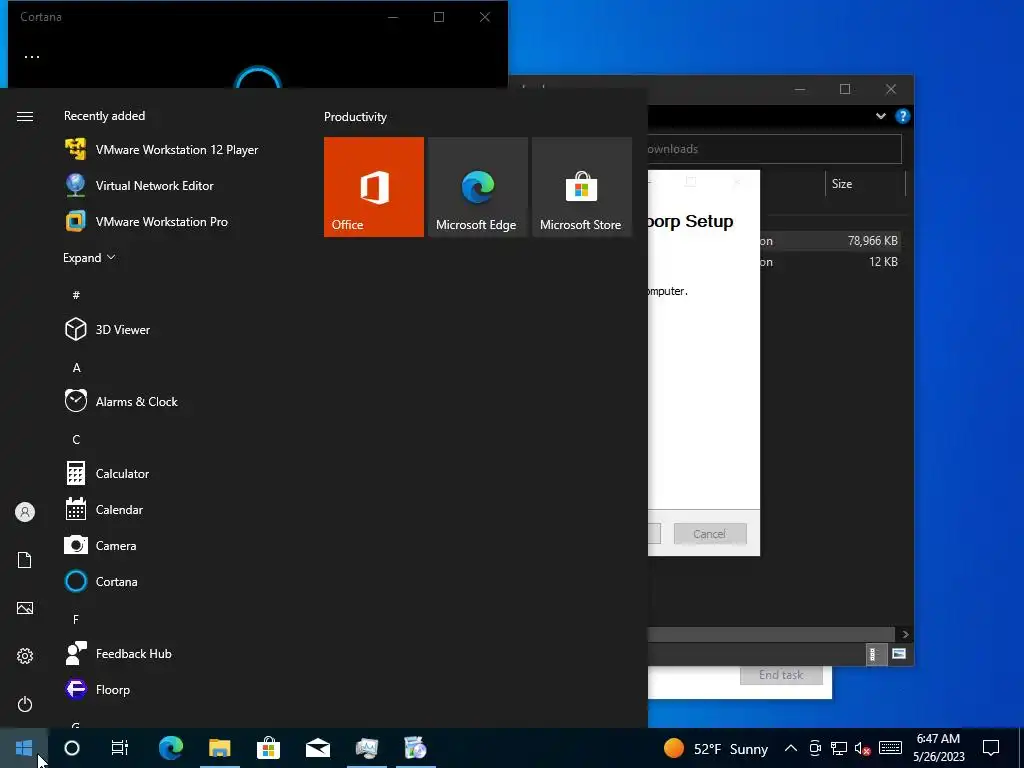The width and height of the screenshot is (1024, 768).
Task: Jump to the A letter group
Action: click(76, 368)
